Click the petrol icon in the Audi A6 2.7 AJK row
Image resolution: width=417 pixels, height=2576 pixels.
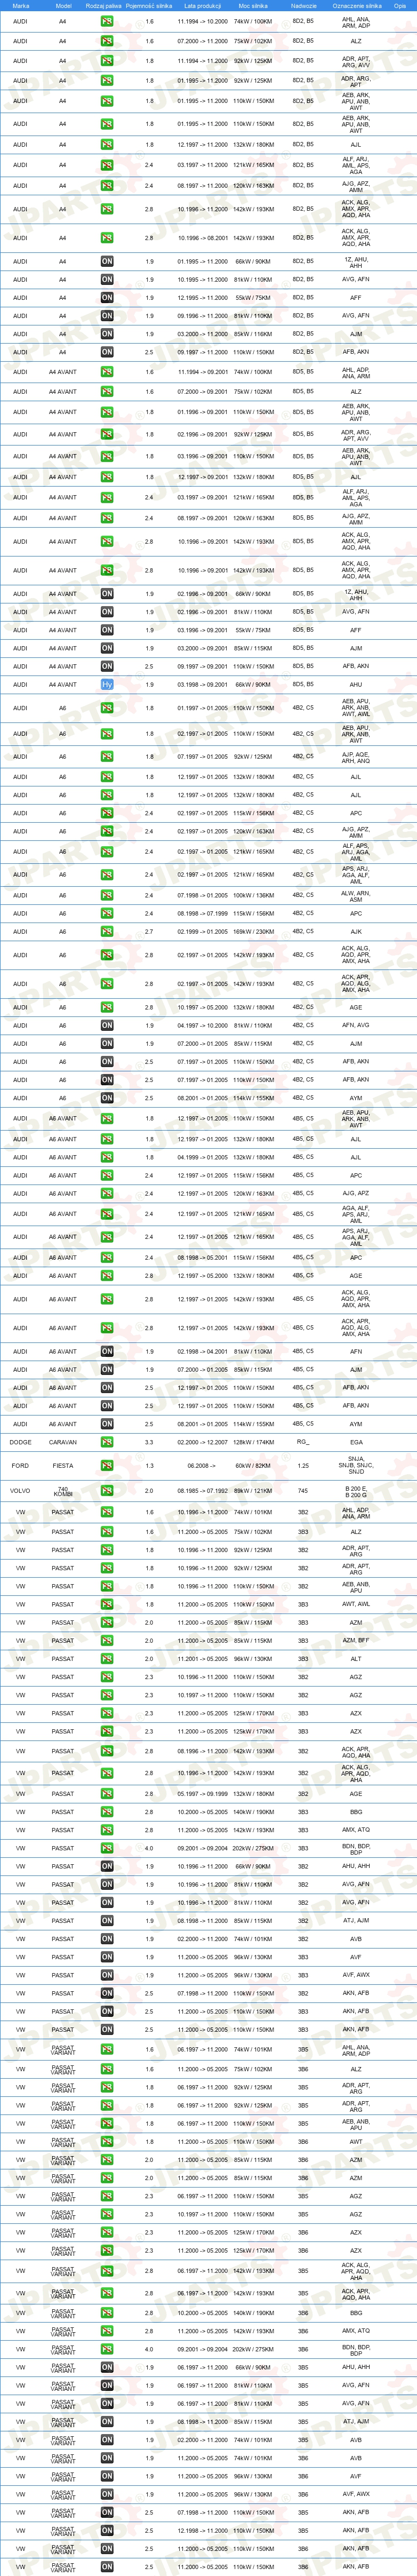tap(107, 932)
